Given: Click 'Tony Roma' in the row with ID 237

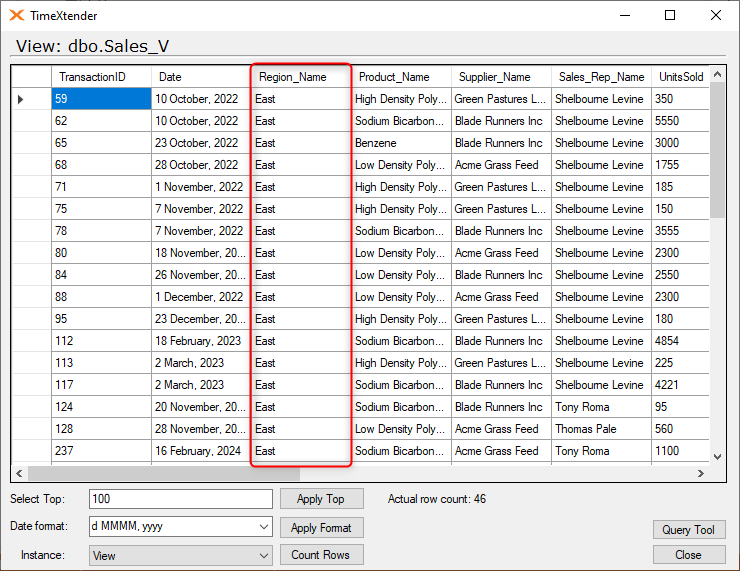Looking at the screenshot, I should (601, 451).
